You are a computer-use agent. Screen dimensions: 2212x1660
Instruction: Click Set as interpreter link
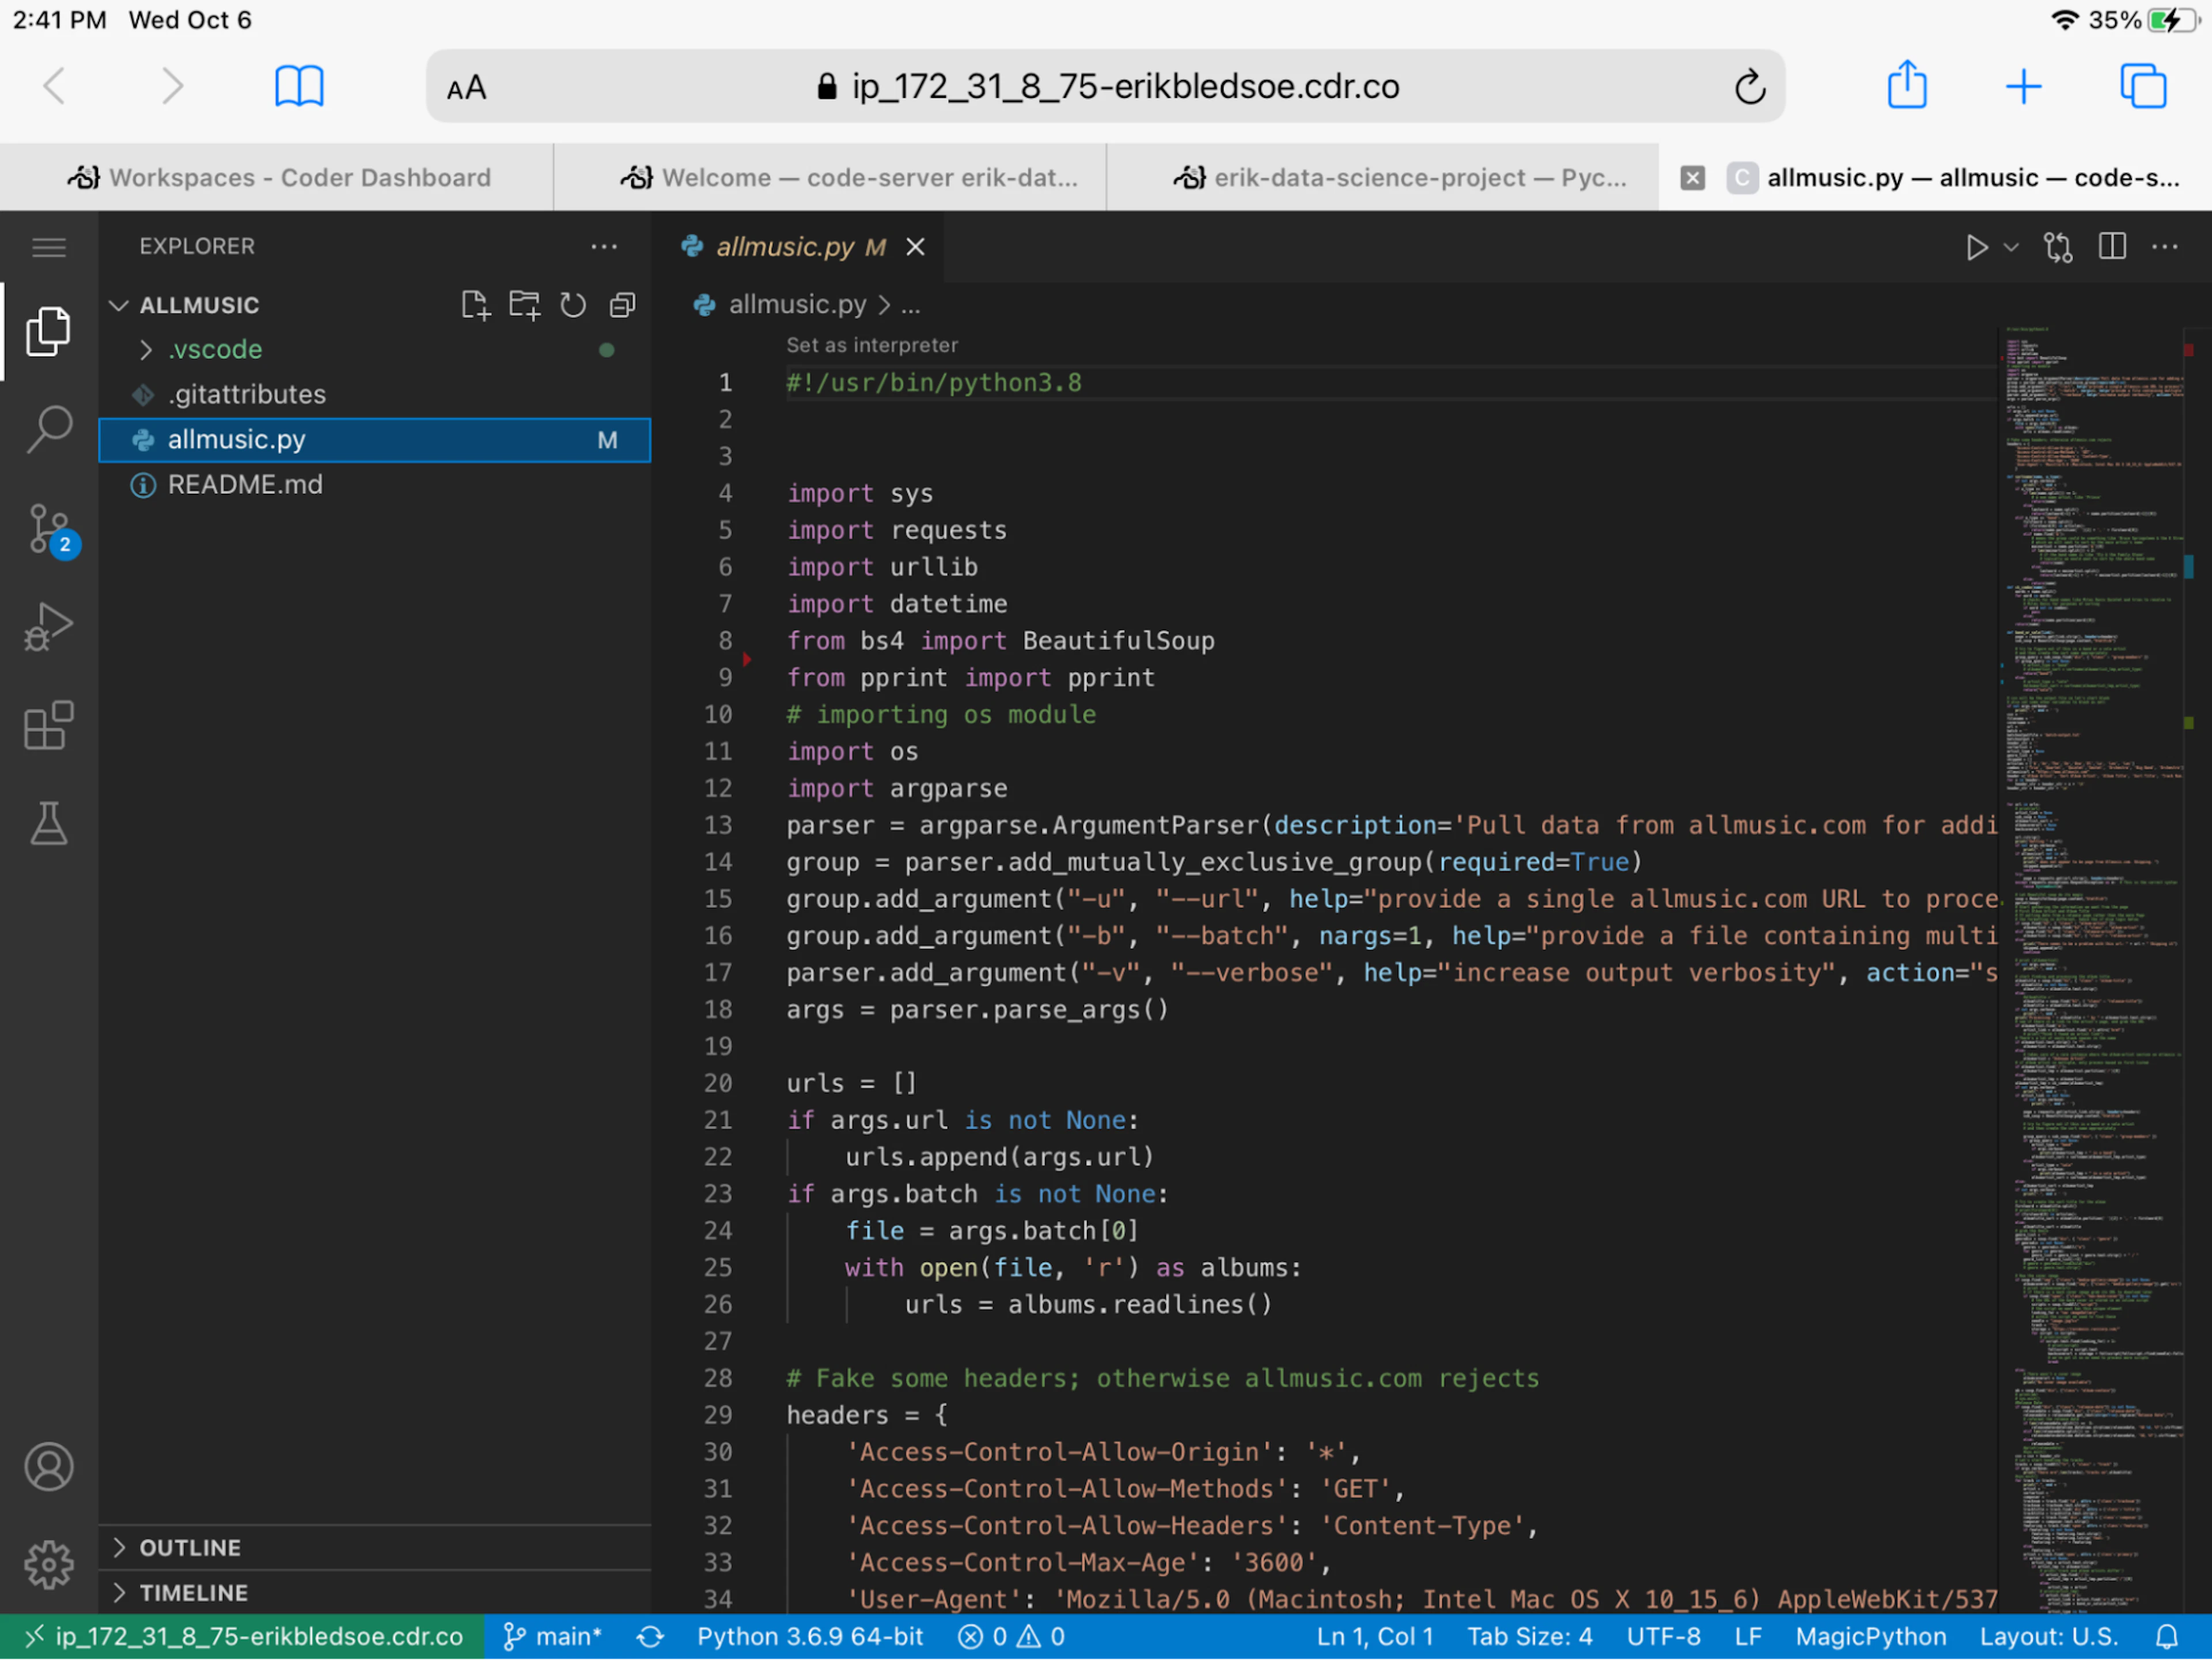[x=872, y=345]
